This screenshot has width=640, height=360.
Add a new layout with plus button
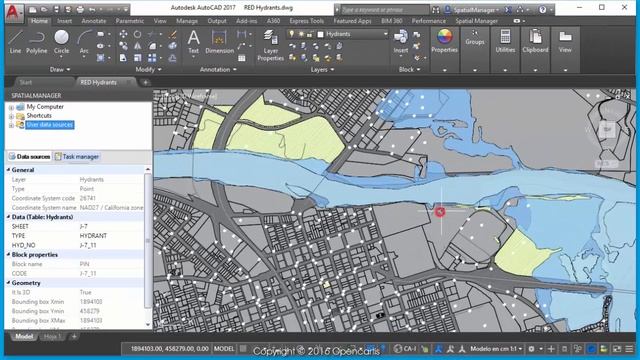point(74,337)
